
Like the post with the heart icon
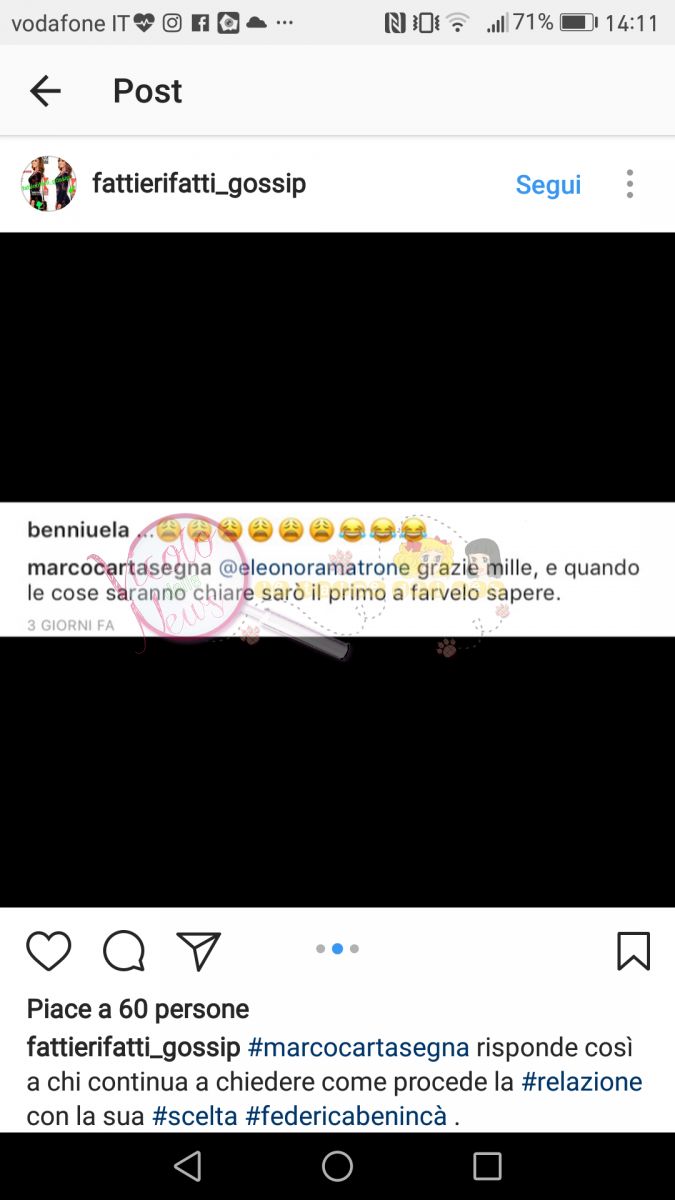click(x=48, y=951)
